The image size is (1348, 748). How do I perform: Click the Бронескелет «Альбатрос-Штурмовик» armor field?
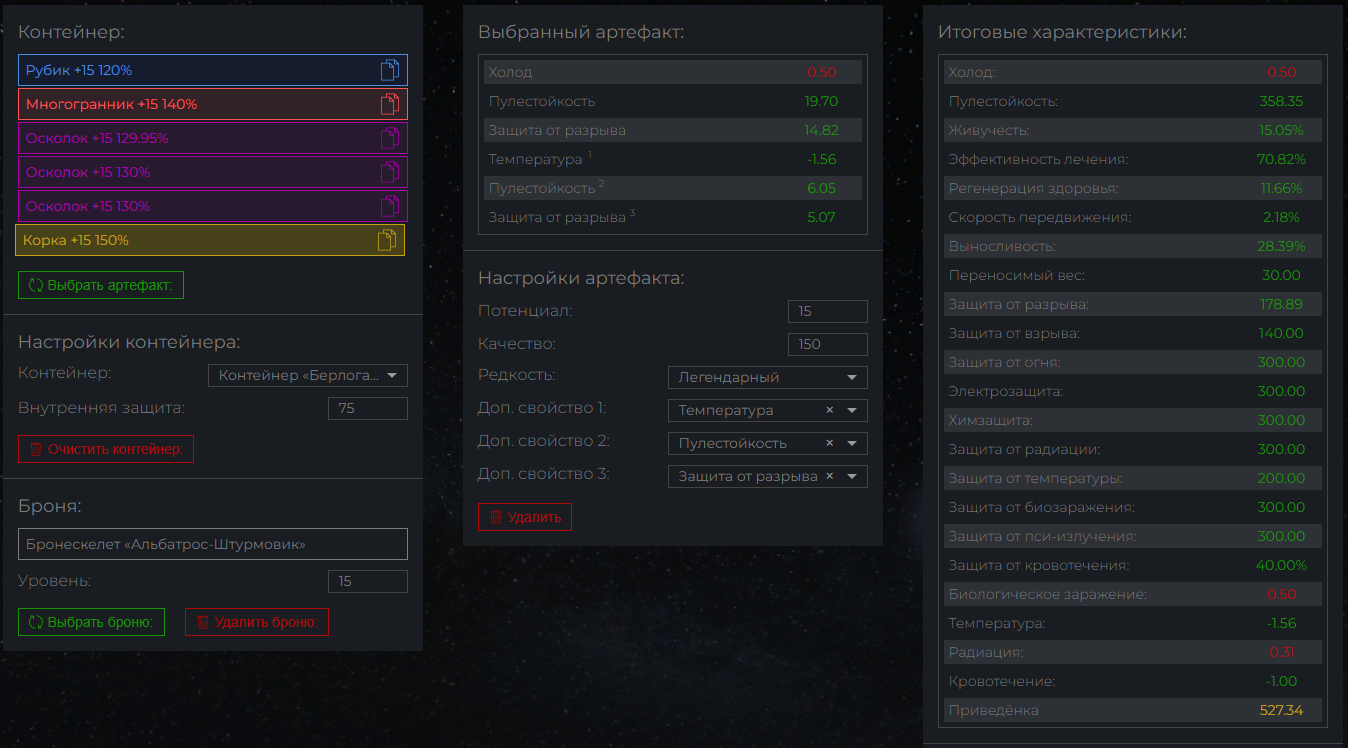pyautogui.click(x=212, y=544)
